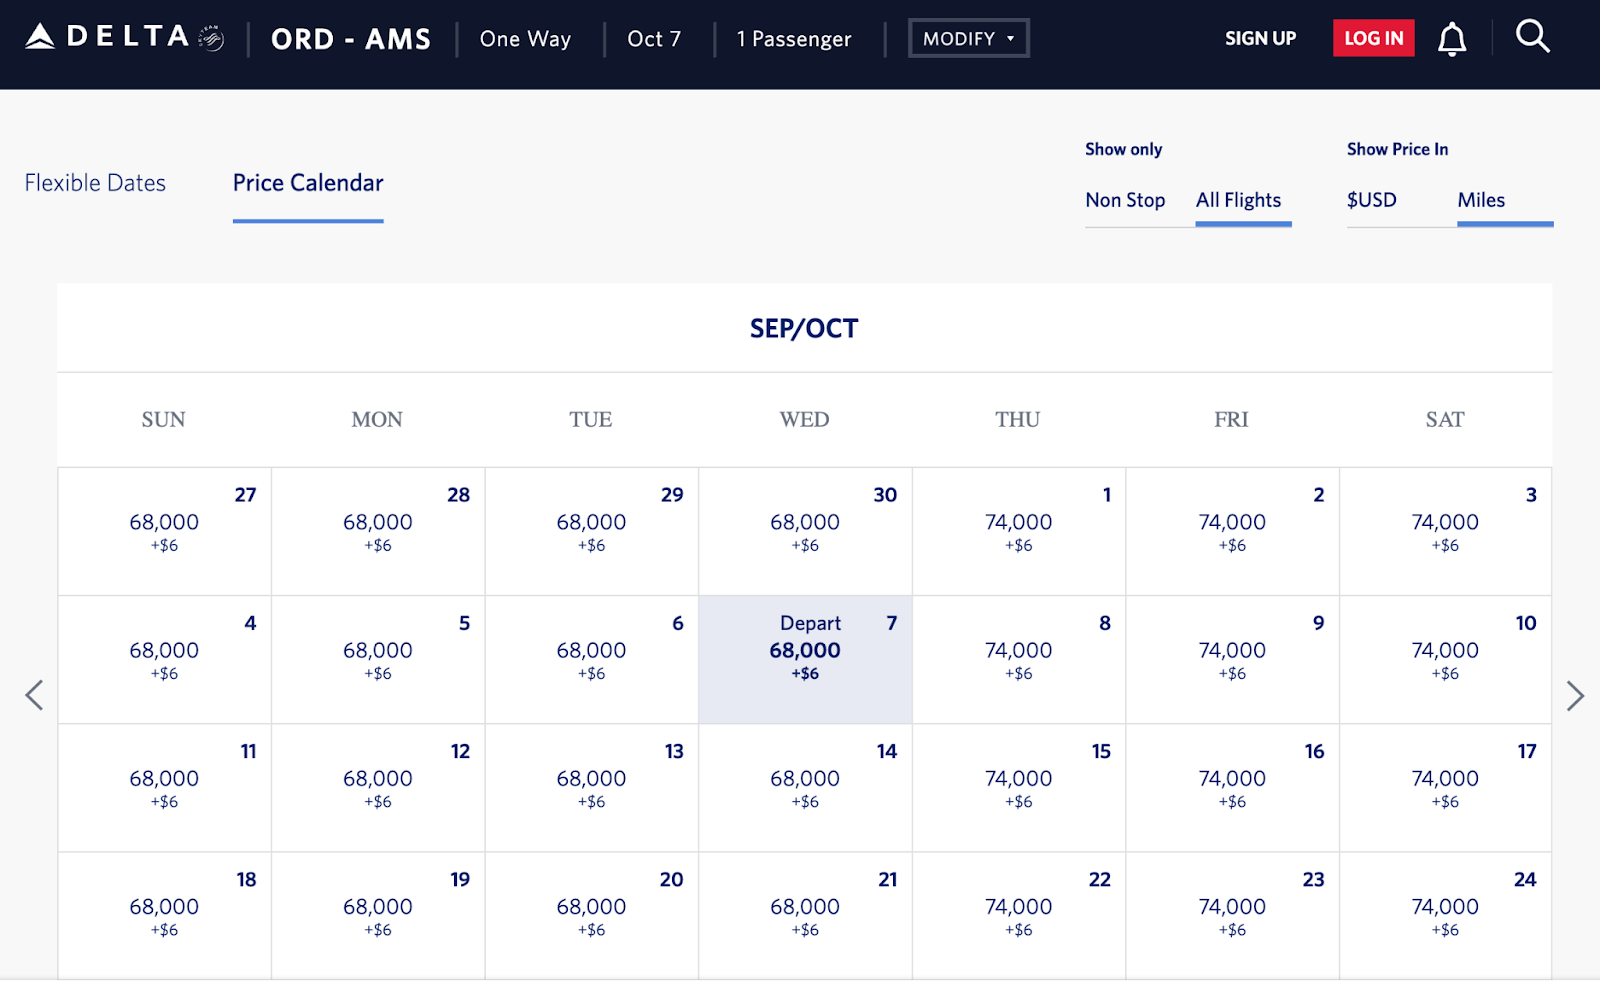The width and height of the screenshot is (1600, 998).
Task: Click the LOG IN button
Action: click(1373, 38)
